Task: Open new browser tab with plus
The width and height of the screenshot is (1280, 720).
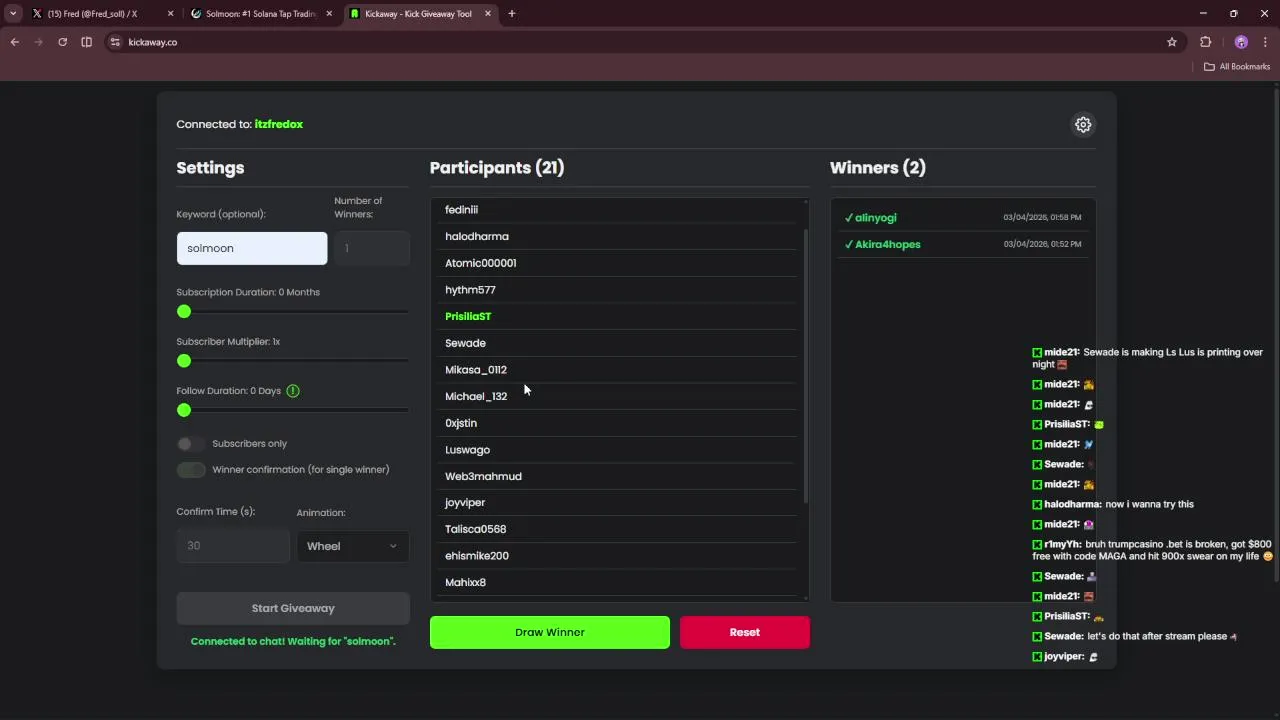Action: tap(512, 14)
